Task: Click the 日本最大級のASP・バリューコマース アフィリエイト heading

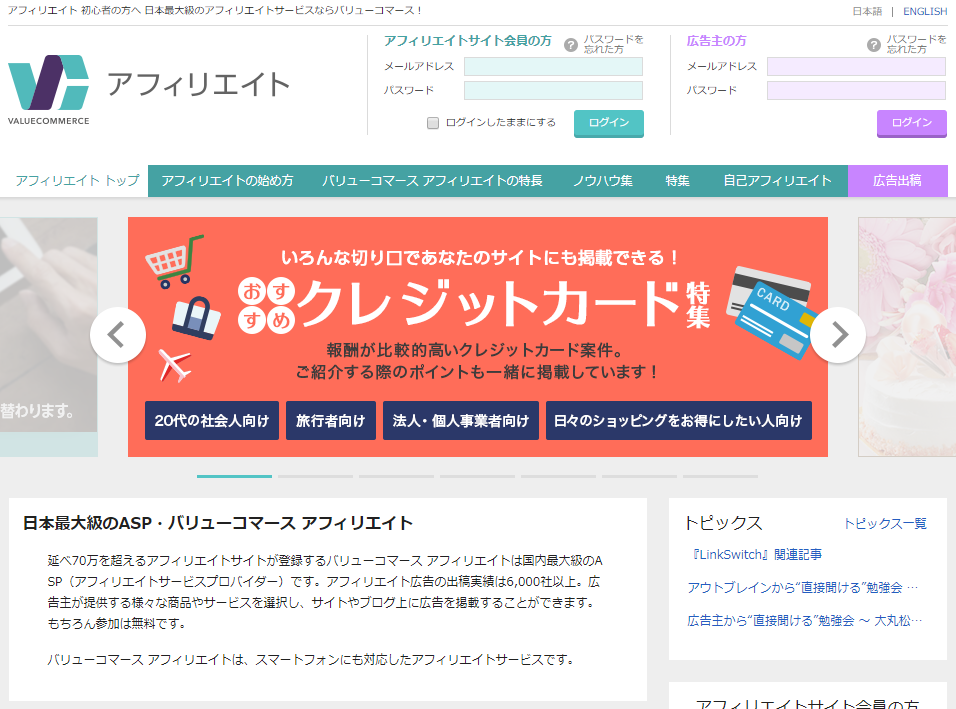Action: pyautogui.click(x=218, y=523)
